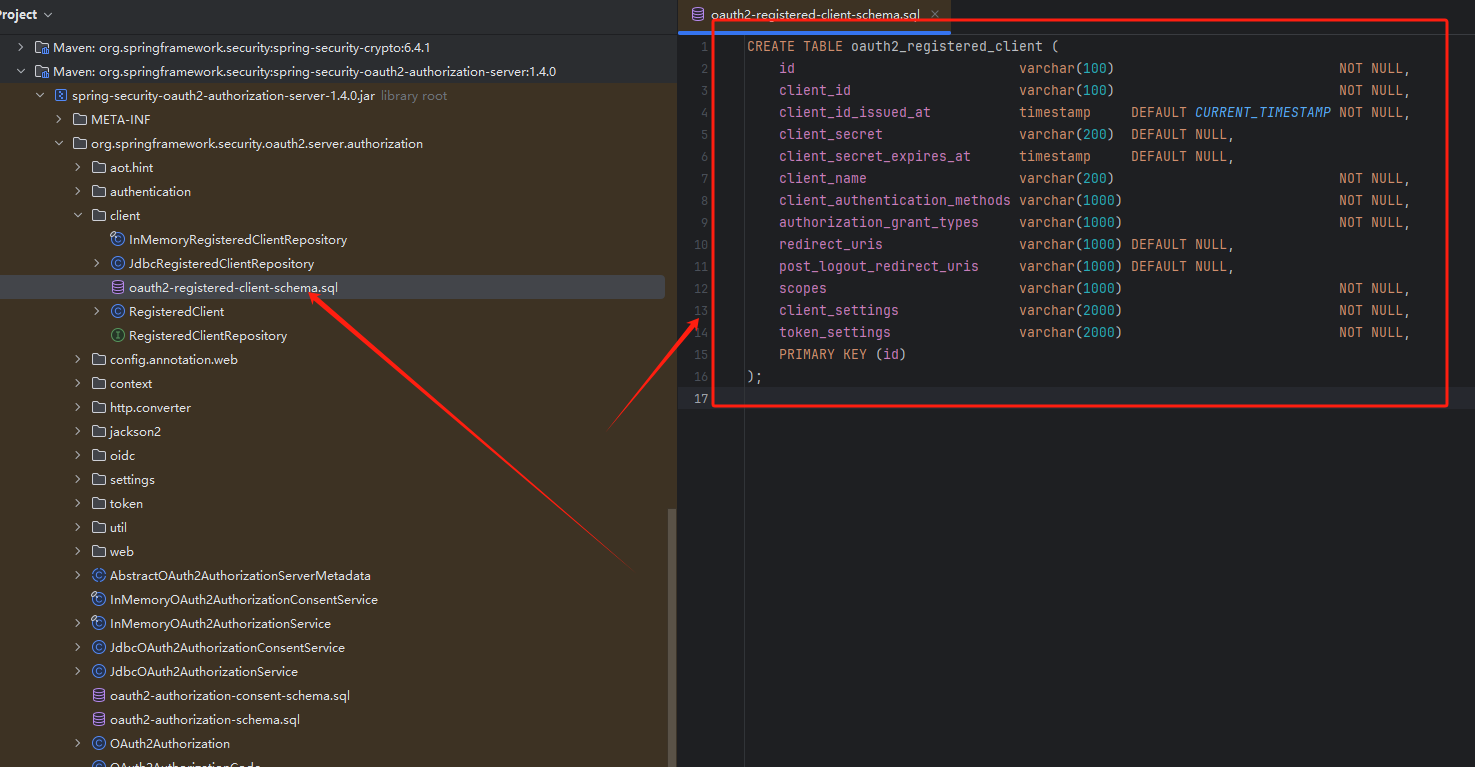Collapse spring-security-oauth2-authorization-server-1.4.0.jar node
The width and height of the screenshot is (1475, 767).
(x=40, y=95)
